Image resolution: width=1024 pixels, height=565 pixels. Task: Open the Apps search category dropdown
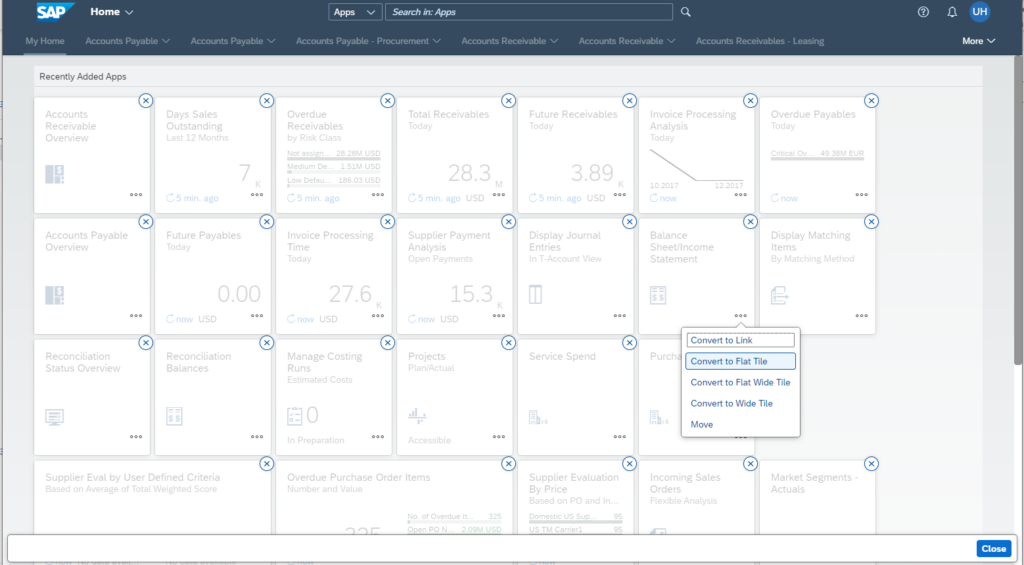coord(355,12)
